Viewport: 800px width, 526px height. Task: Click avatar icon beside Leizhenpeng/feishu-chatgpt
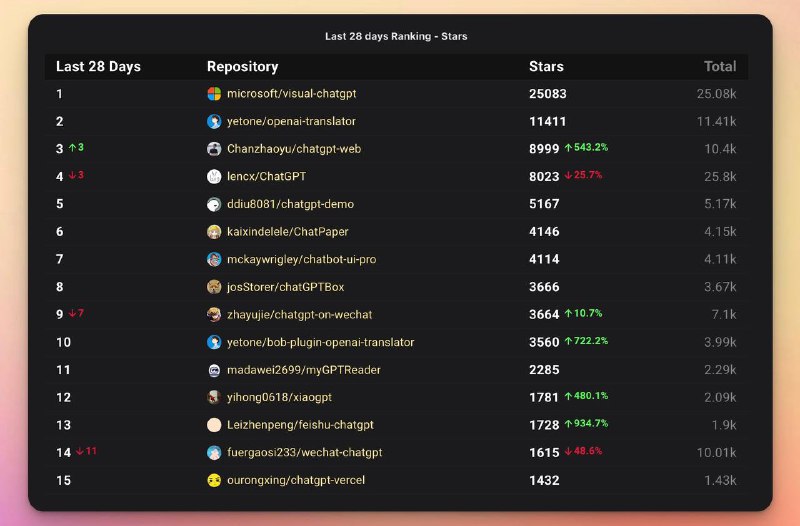click(214, 425)
